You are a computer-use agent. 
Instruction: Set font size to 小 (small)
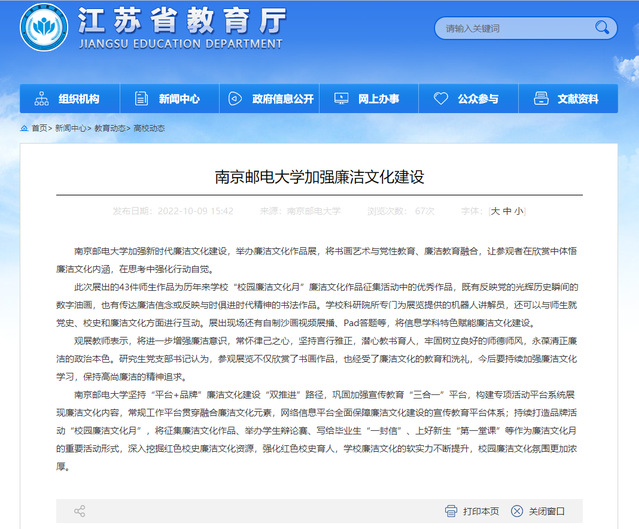(519, 211)
